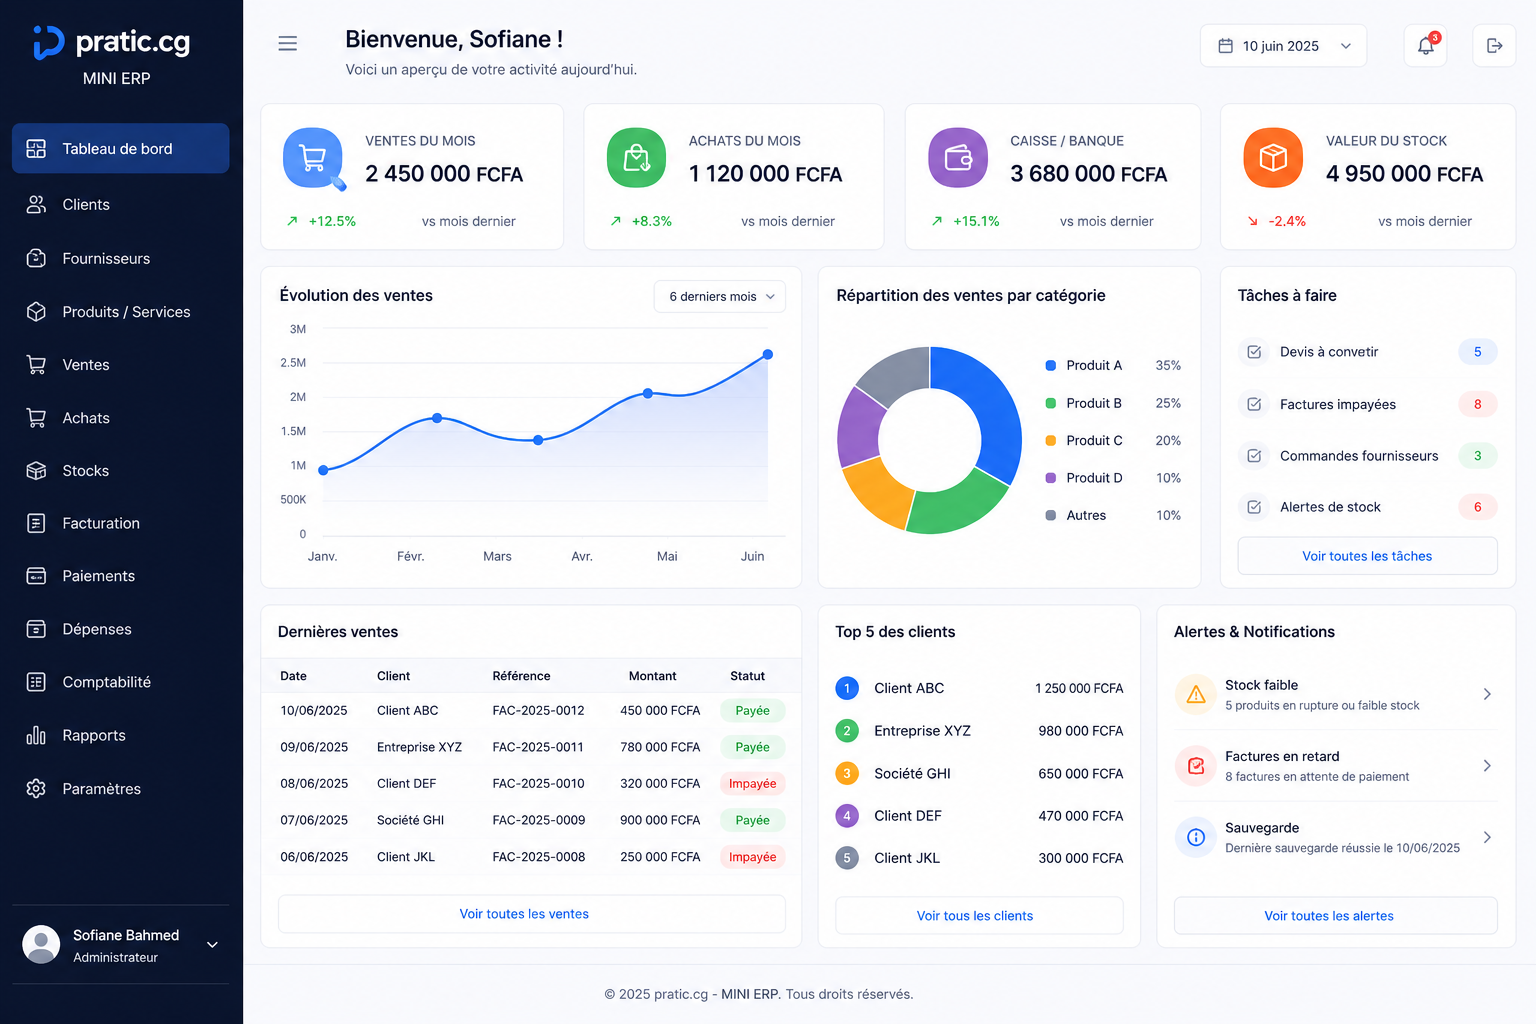
Task: Open the notification bell icon
Action: (1425, 46)
